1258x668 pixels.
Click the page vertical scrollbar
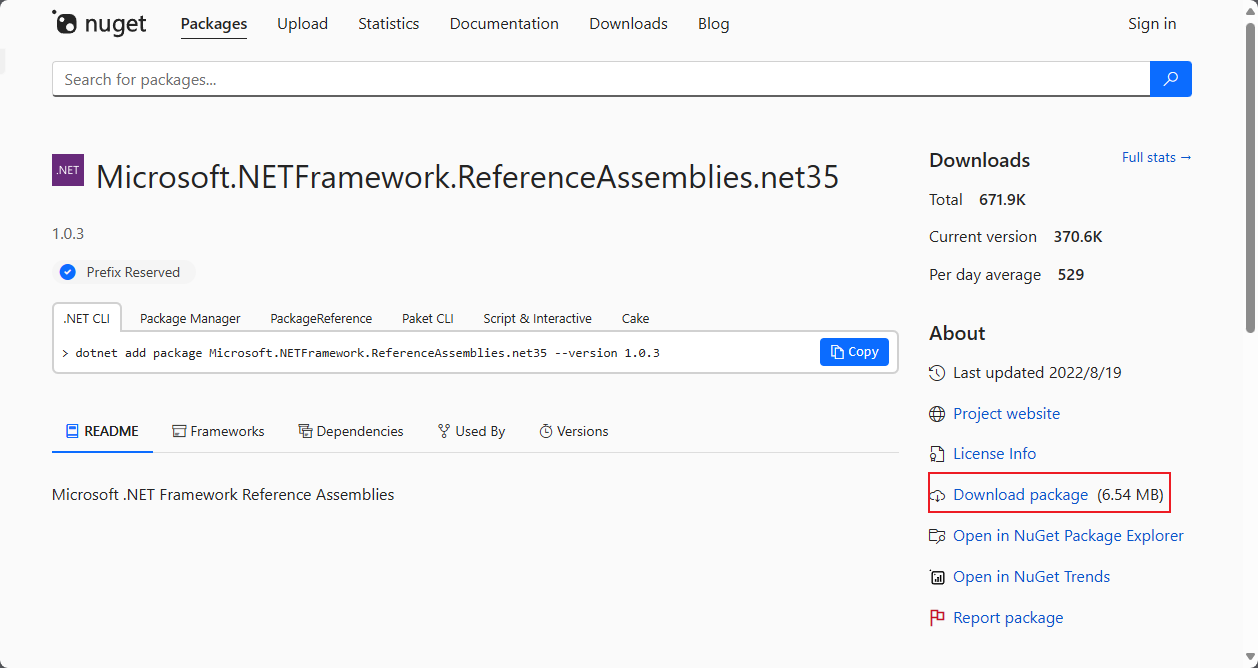point(1250,180)
